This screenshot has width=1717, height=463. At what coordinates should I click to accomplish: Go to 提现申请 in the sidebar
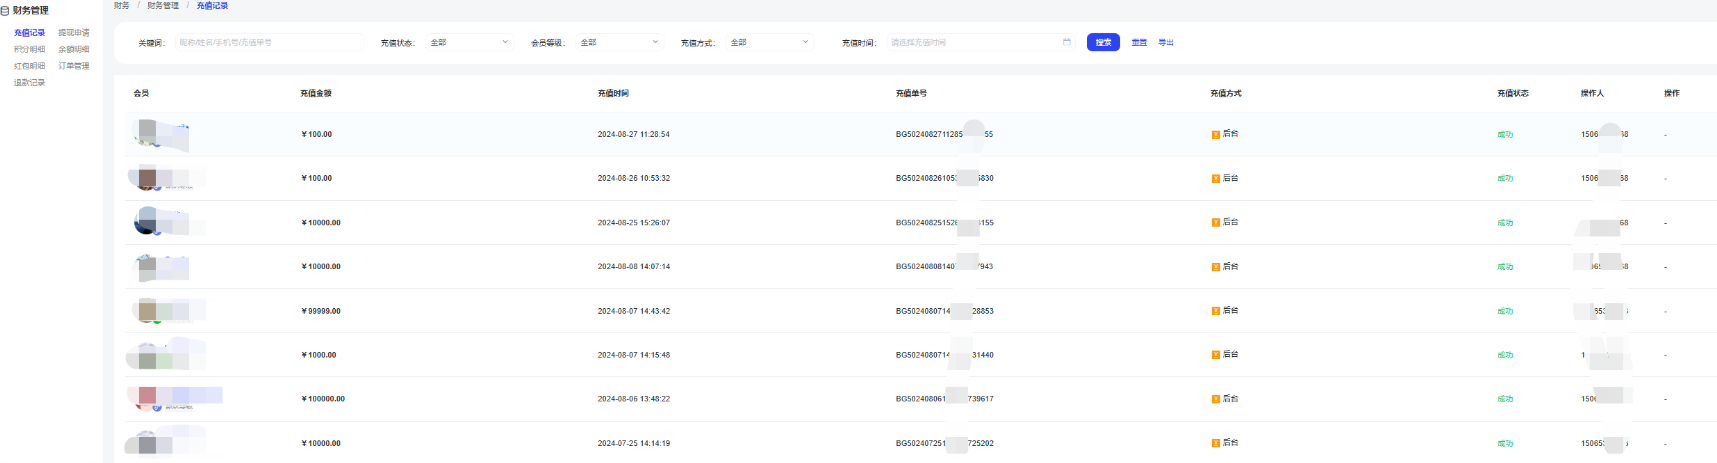73,33
